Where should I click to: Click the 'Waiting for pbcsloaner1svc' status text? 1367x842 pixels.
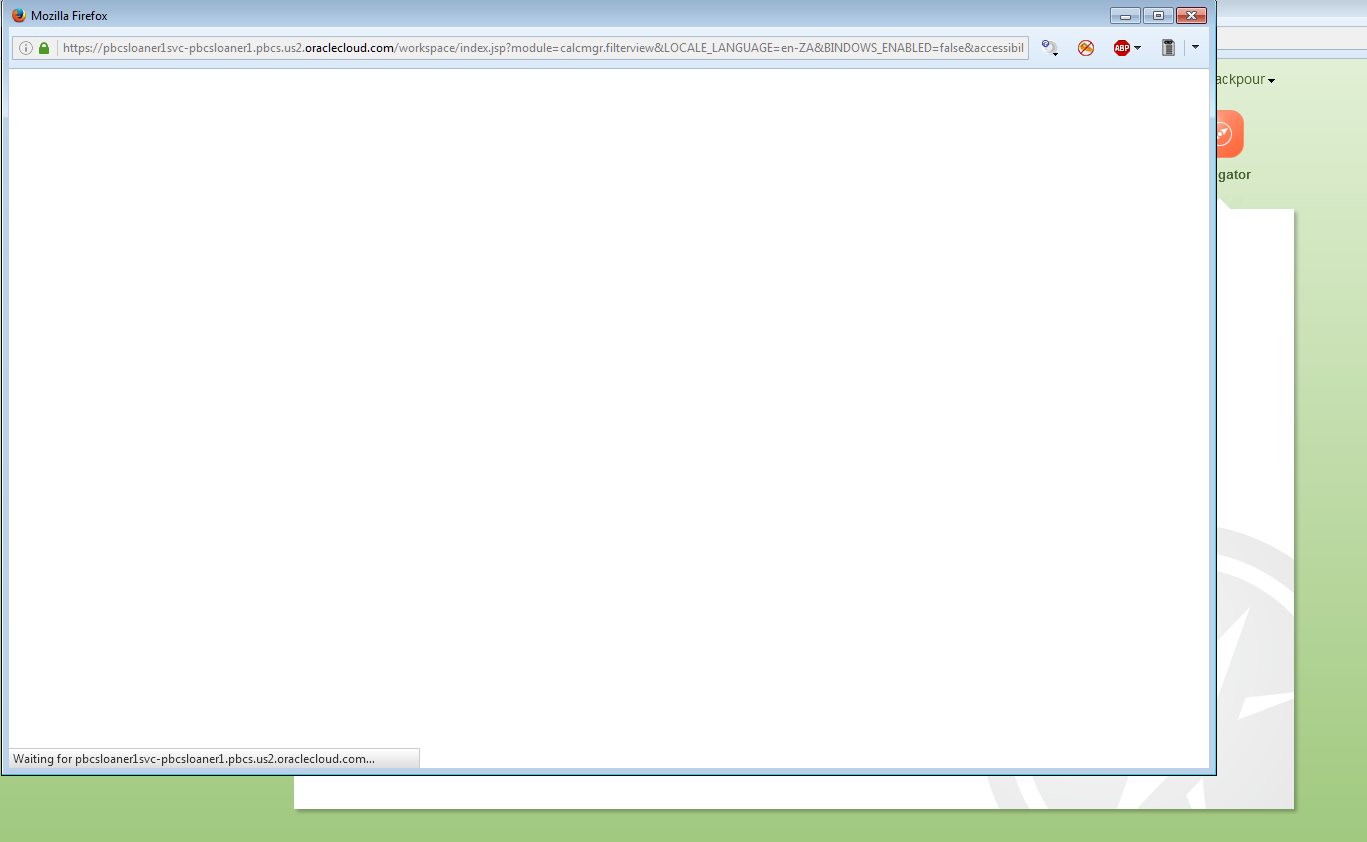(194, 759)
